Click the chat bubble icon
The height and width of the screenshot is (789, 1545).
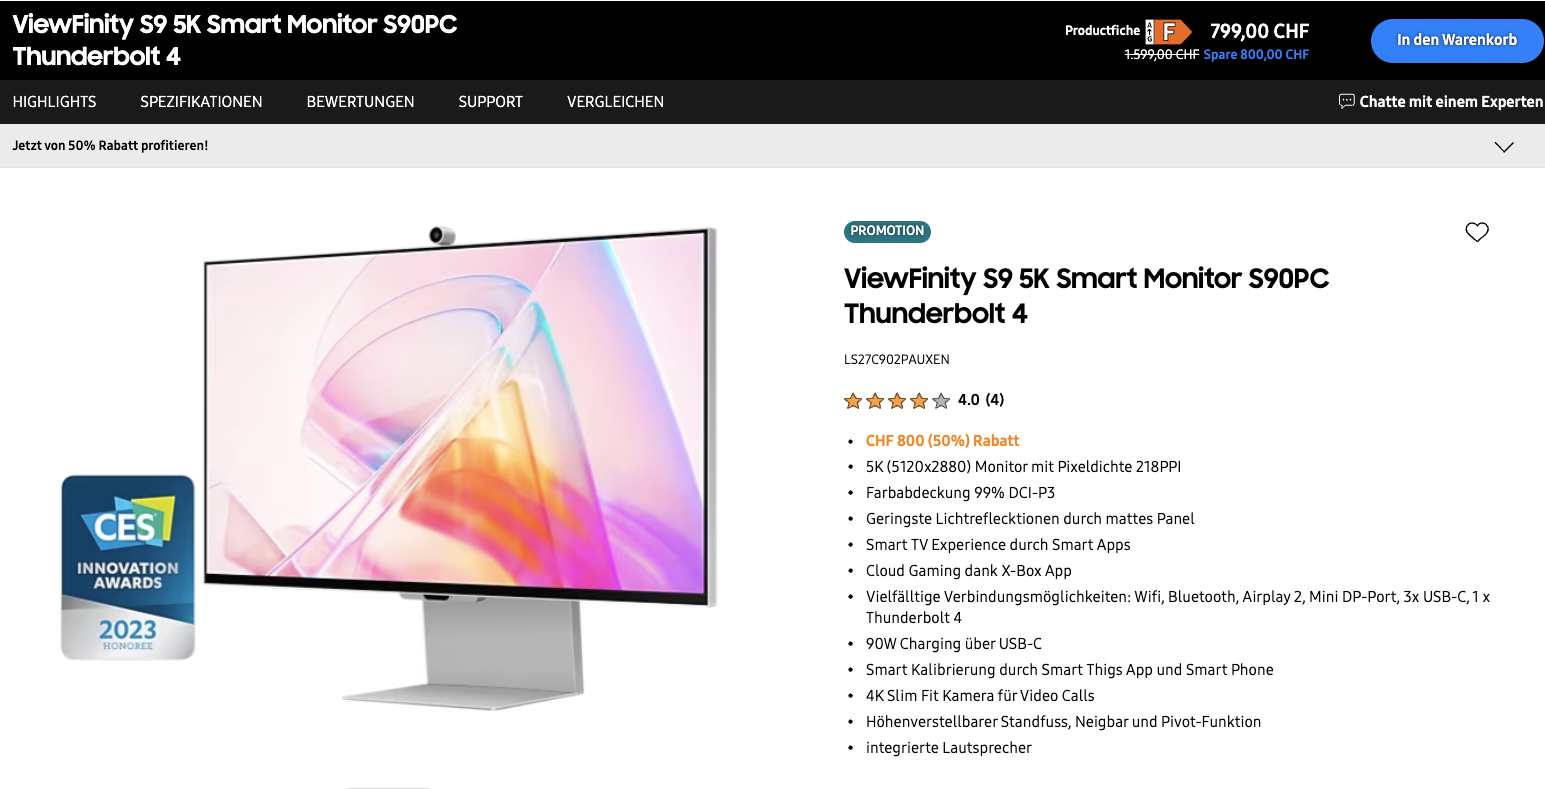1347,101
